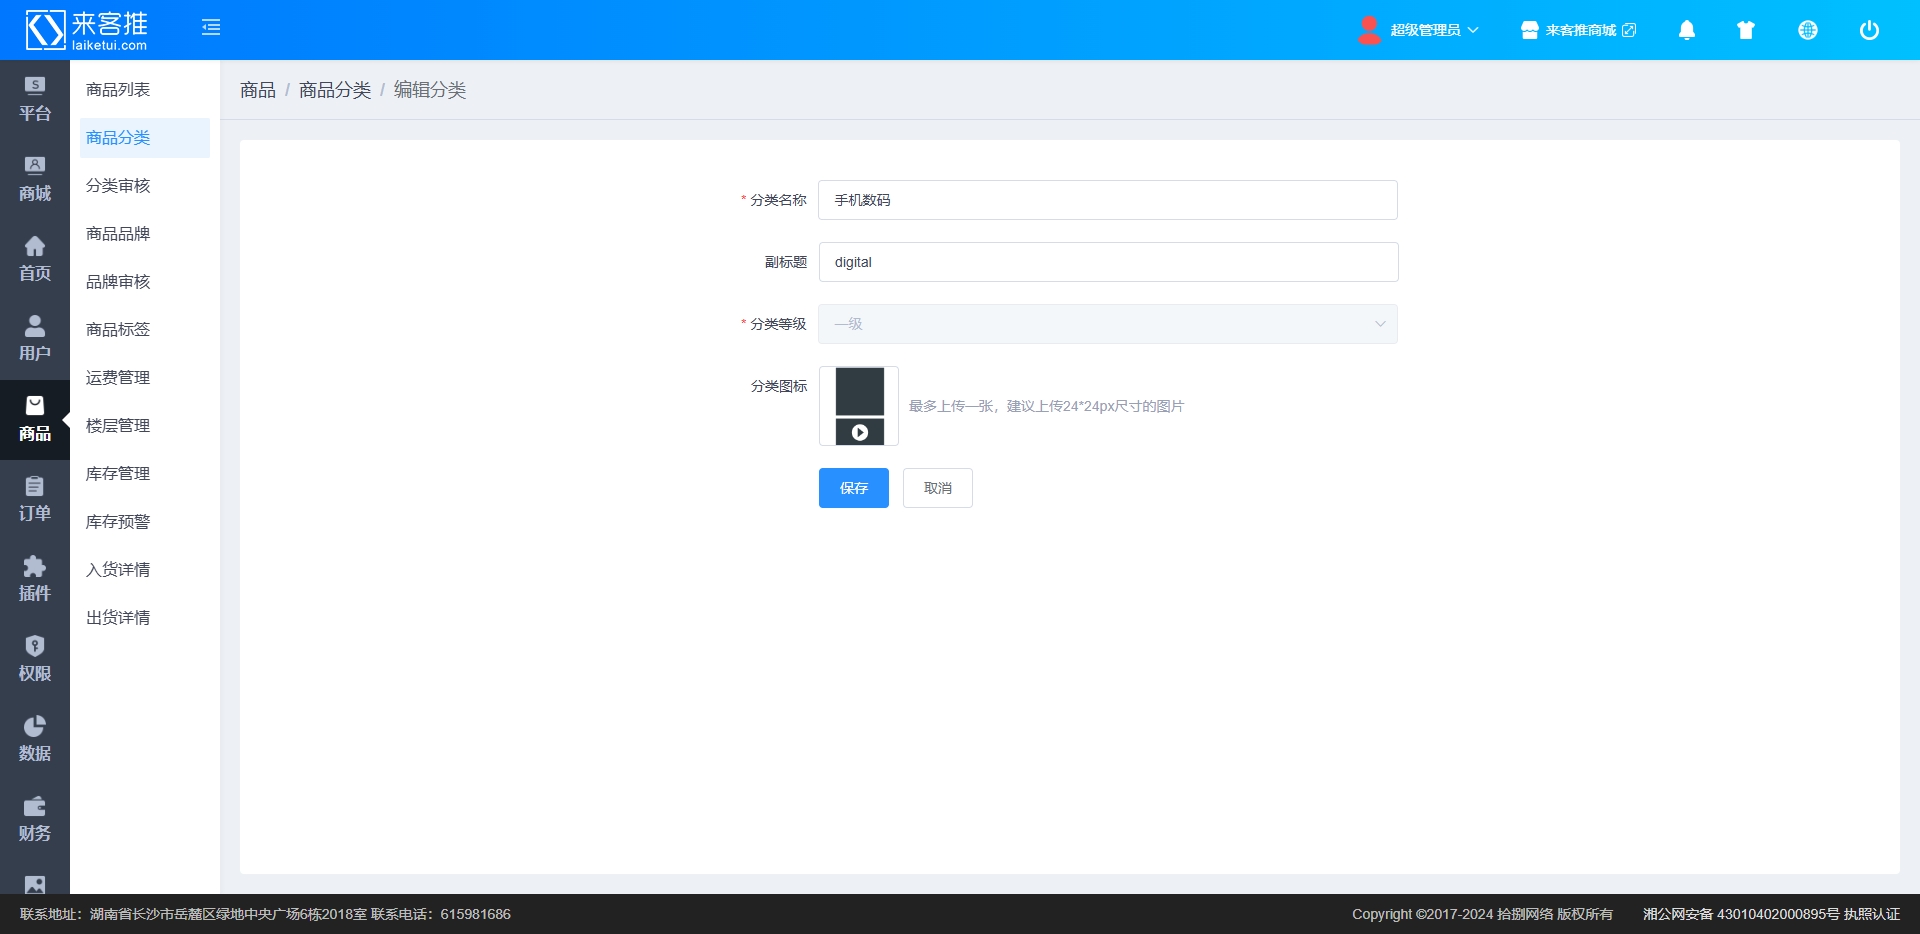
Task: Open the 订单 orders section
Action: coord(35,499)
